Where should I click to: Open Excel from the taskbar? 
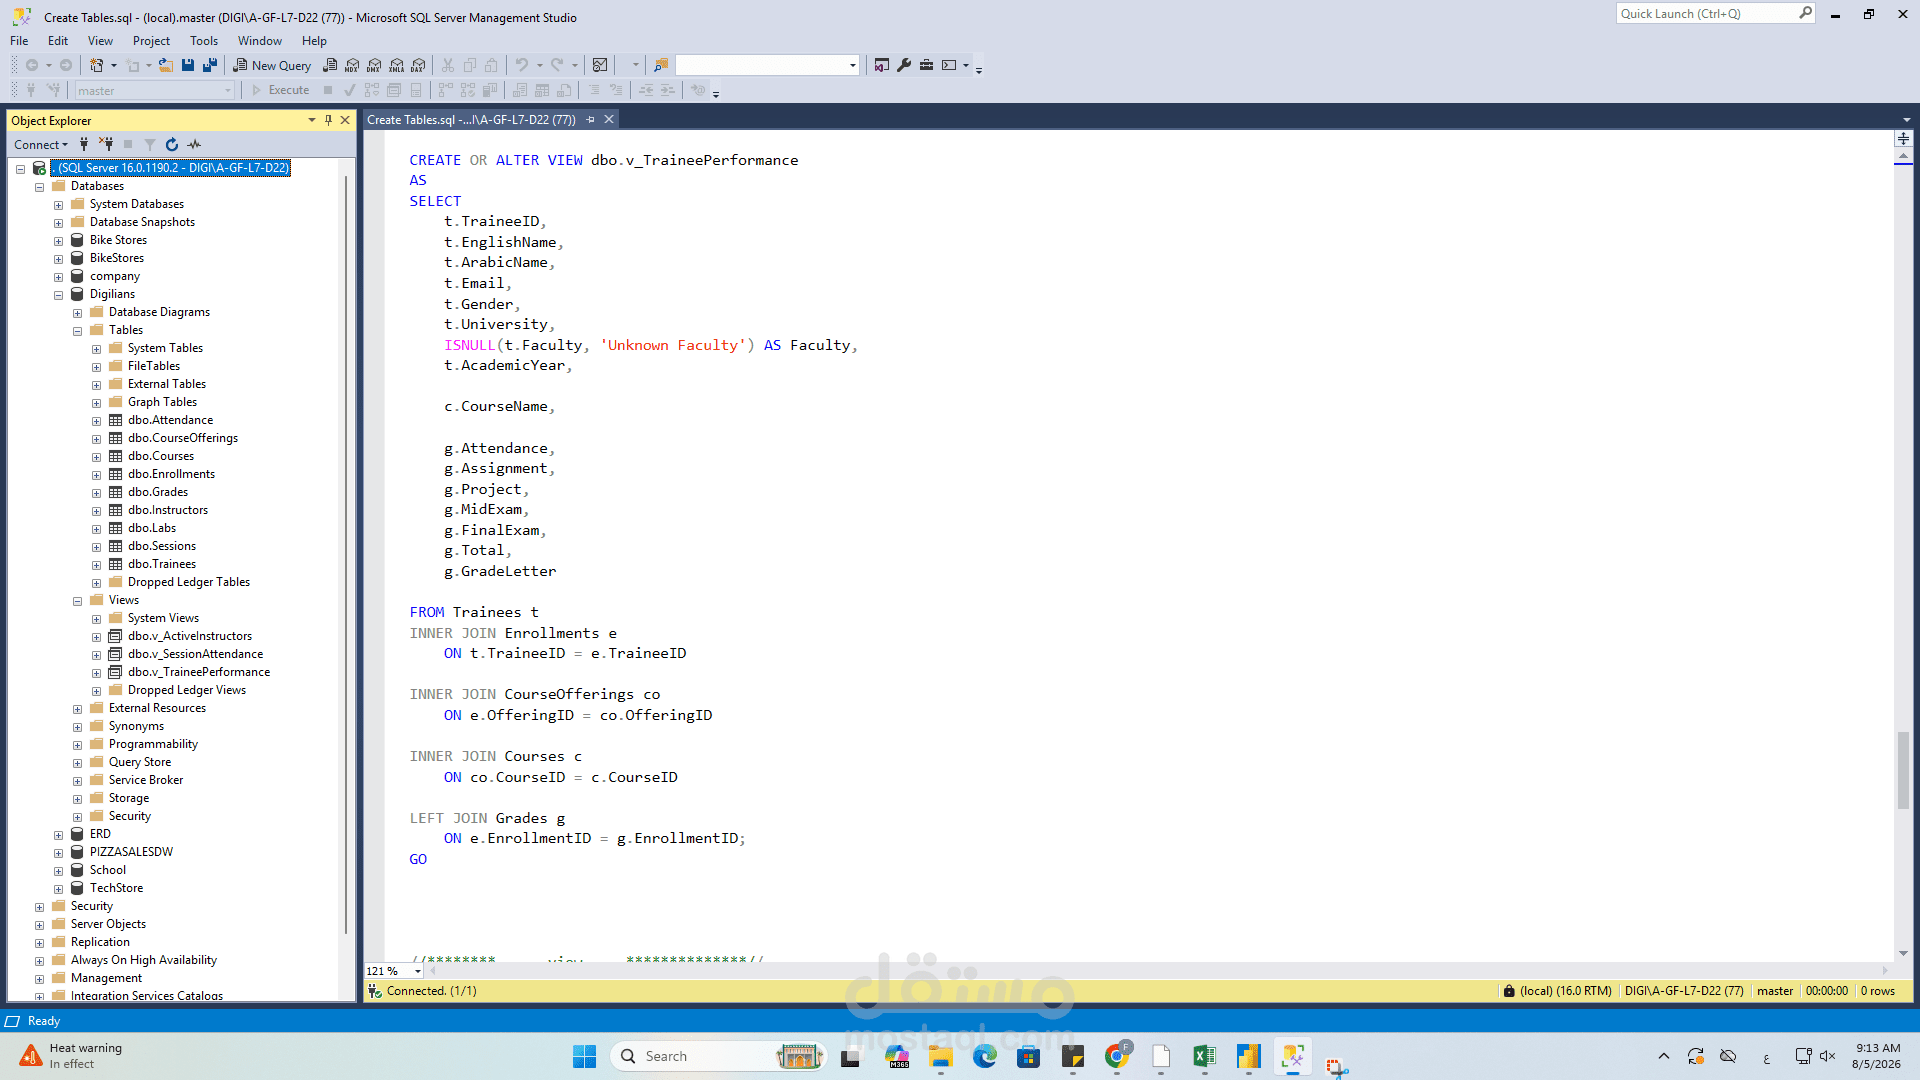[1204, 1056]
